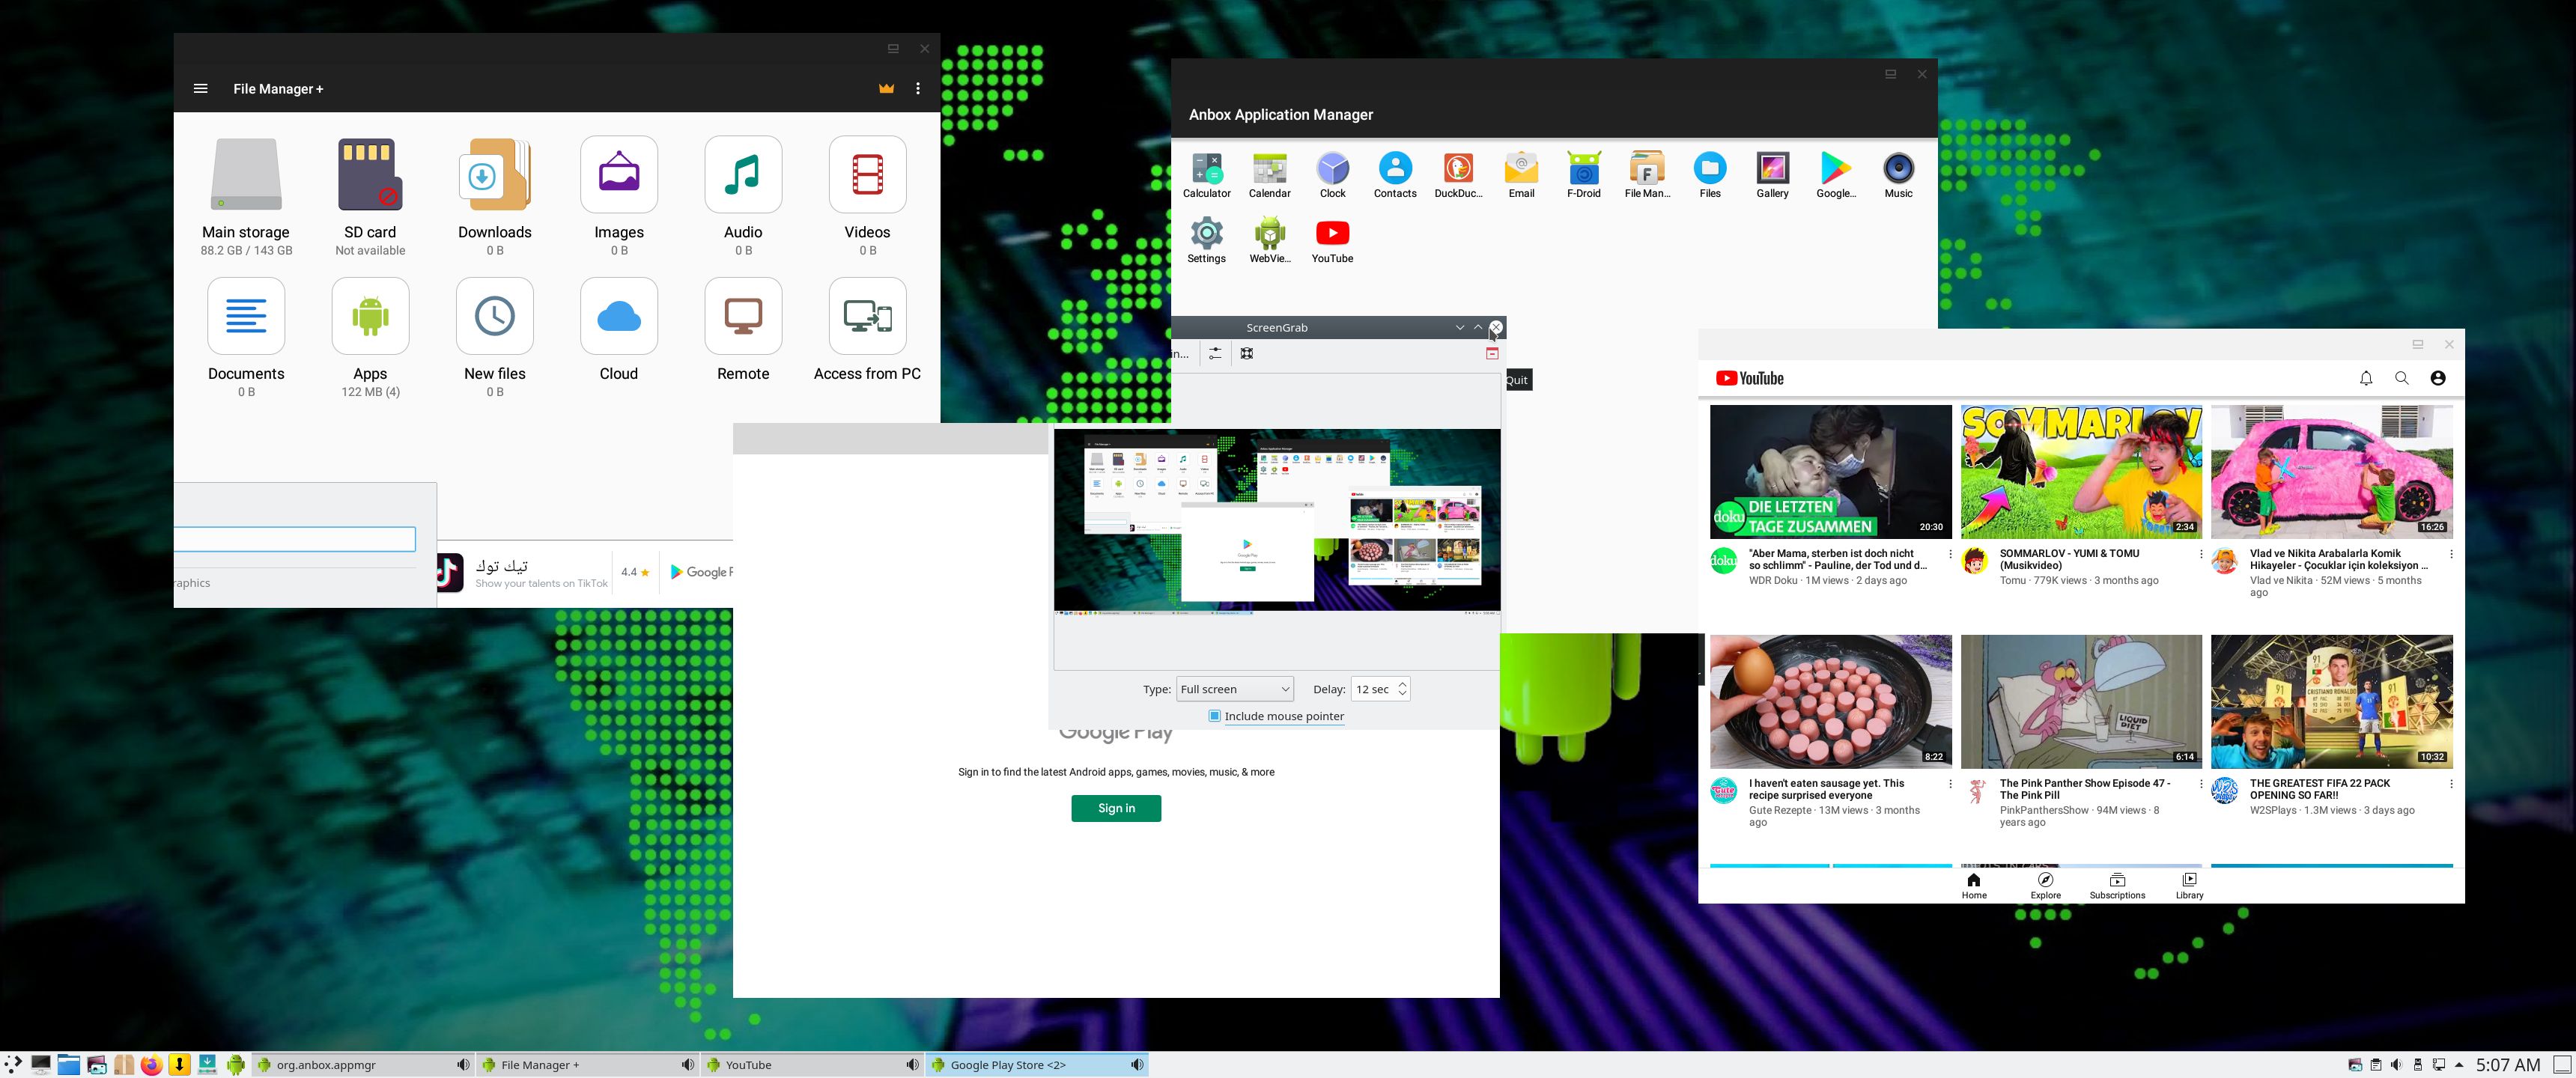Mute File Manager + taskbar audio
Viewport: 2576px width, 1078px height.
click(688, 1065)
